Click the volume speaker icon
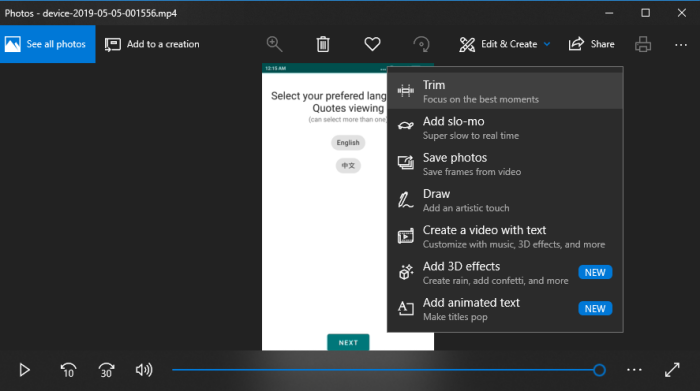The image size is (700, 391). click(x=144, y=370)
